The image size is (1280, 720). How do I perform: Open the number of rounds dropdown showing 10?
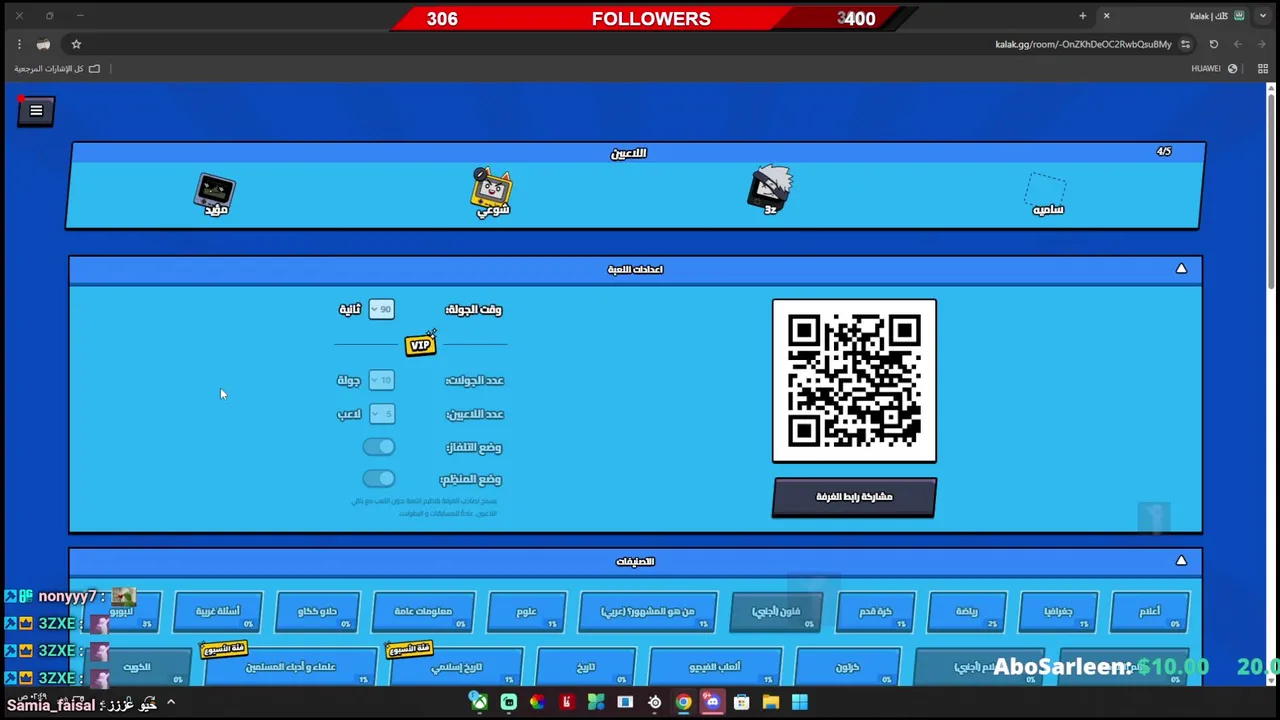click(381, 380)
